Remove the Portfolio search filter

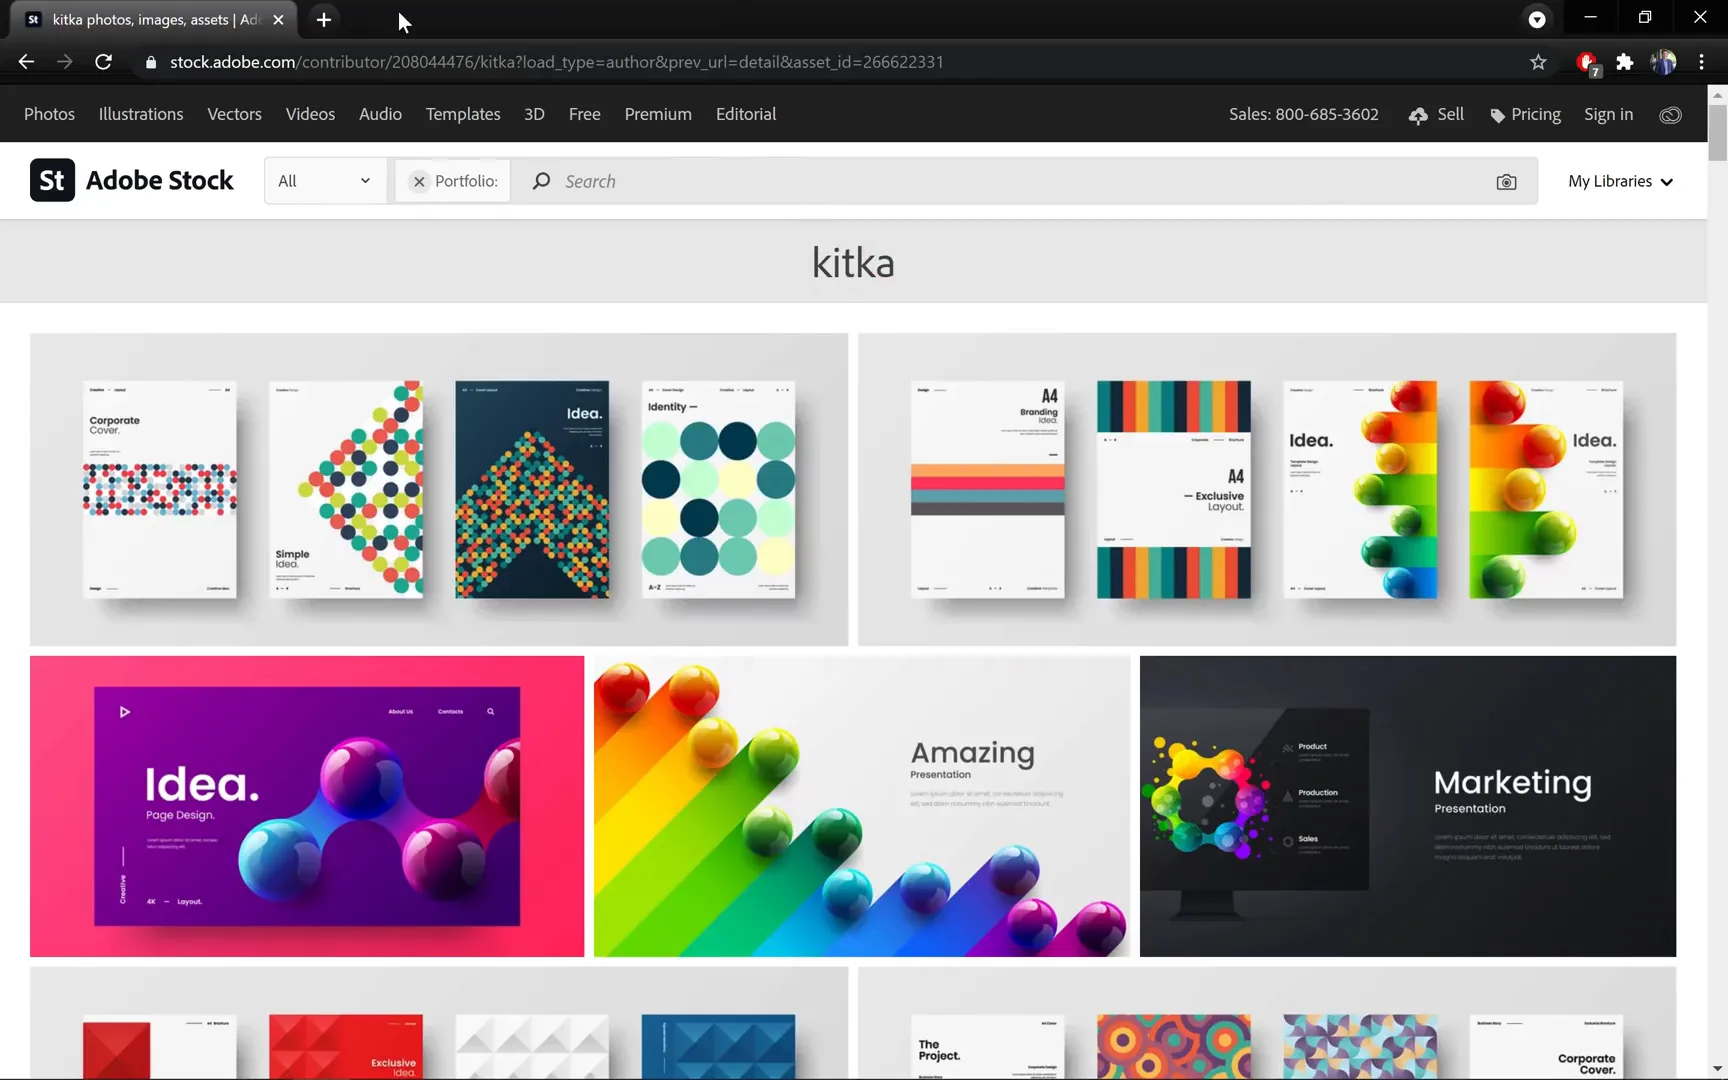click(x=419, y=181)
